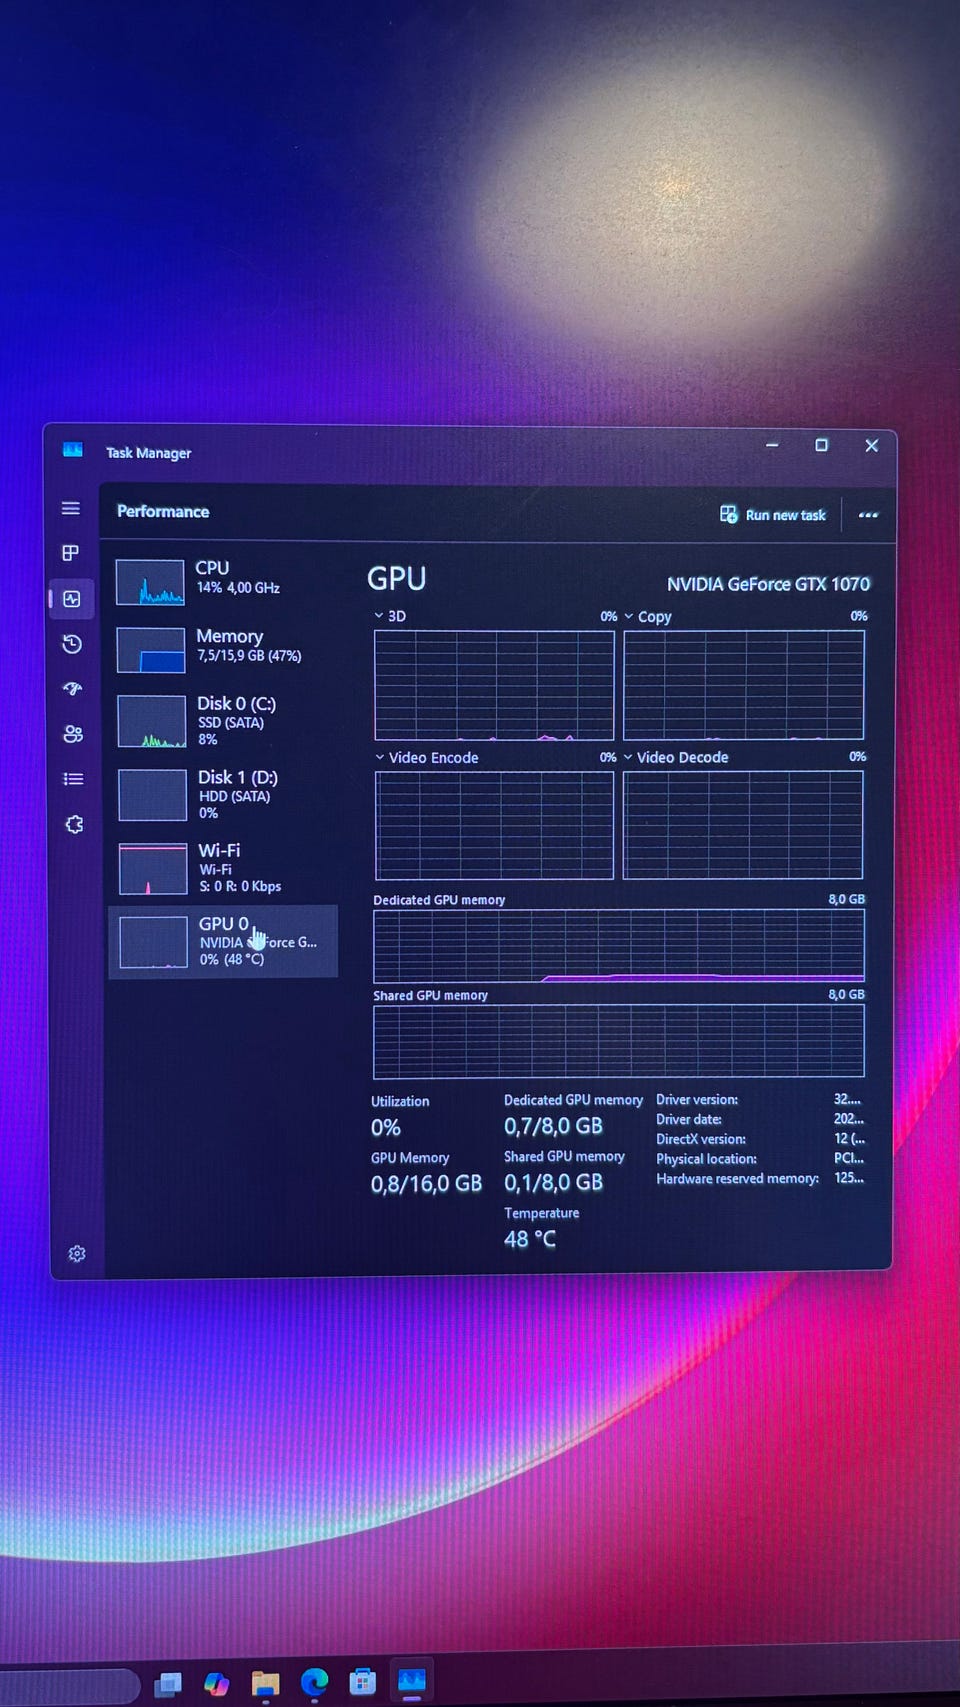
Task: Click the Video Encode graph
Action: point(494,826)
